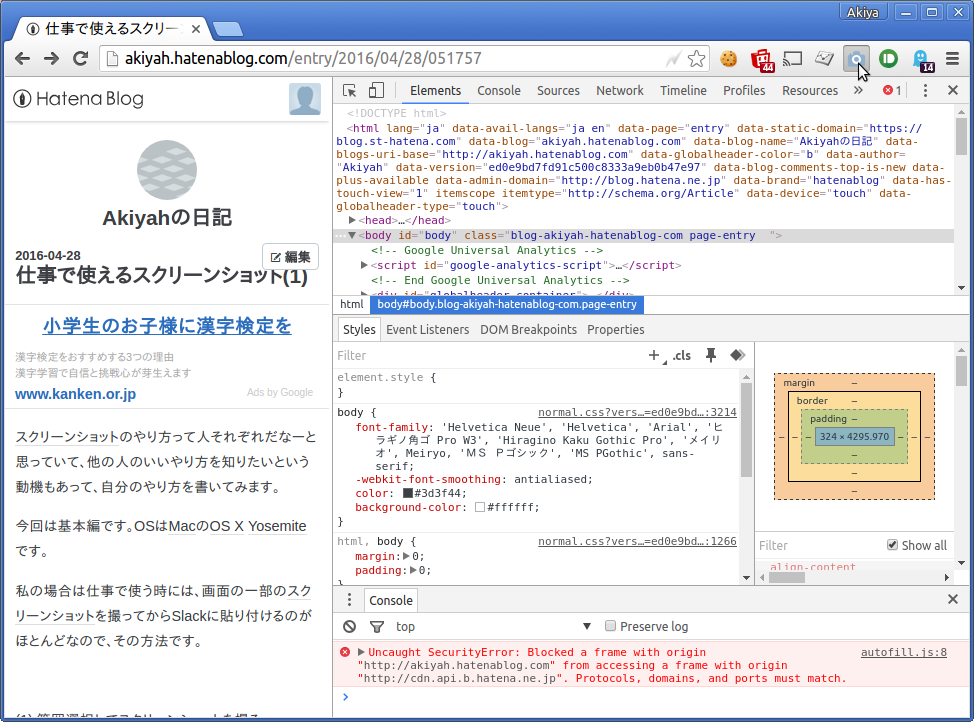Uncheck the Show all checkbox
The width and height of the screenshot is (974, 722).
pos(893,545)
